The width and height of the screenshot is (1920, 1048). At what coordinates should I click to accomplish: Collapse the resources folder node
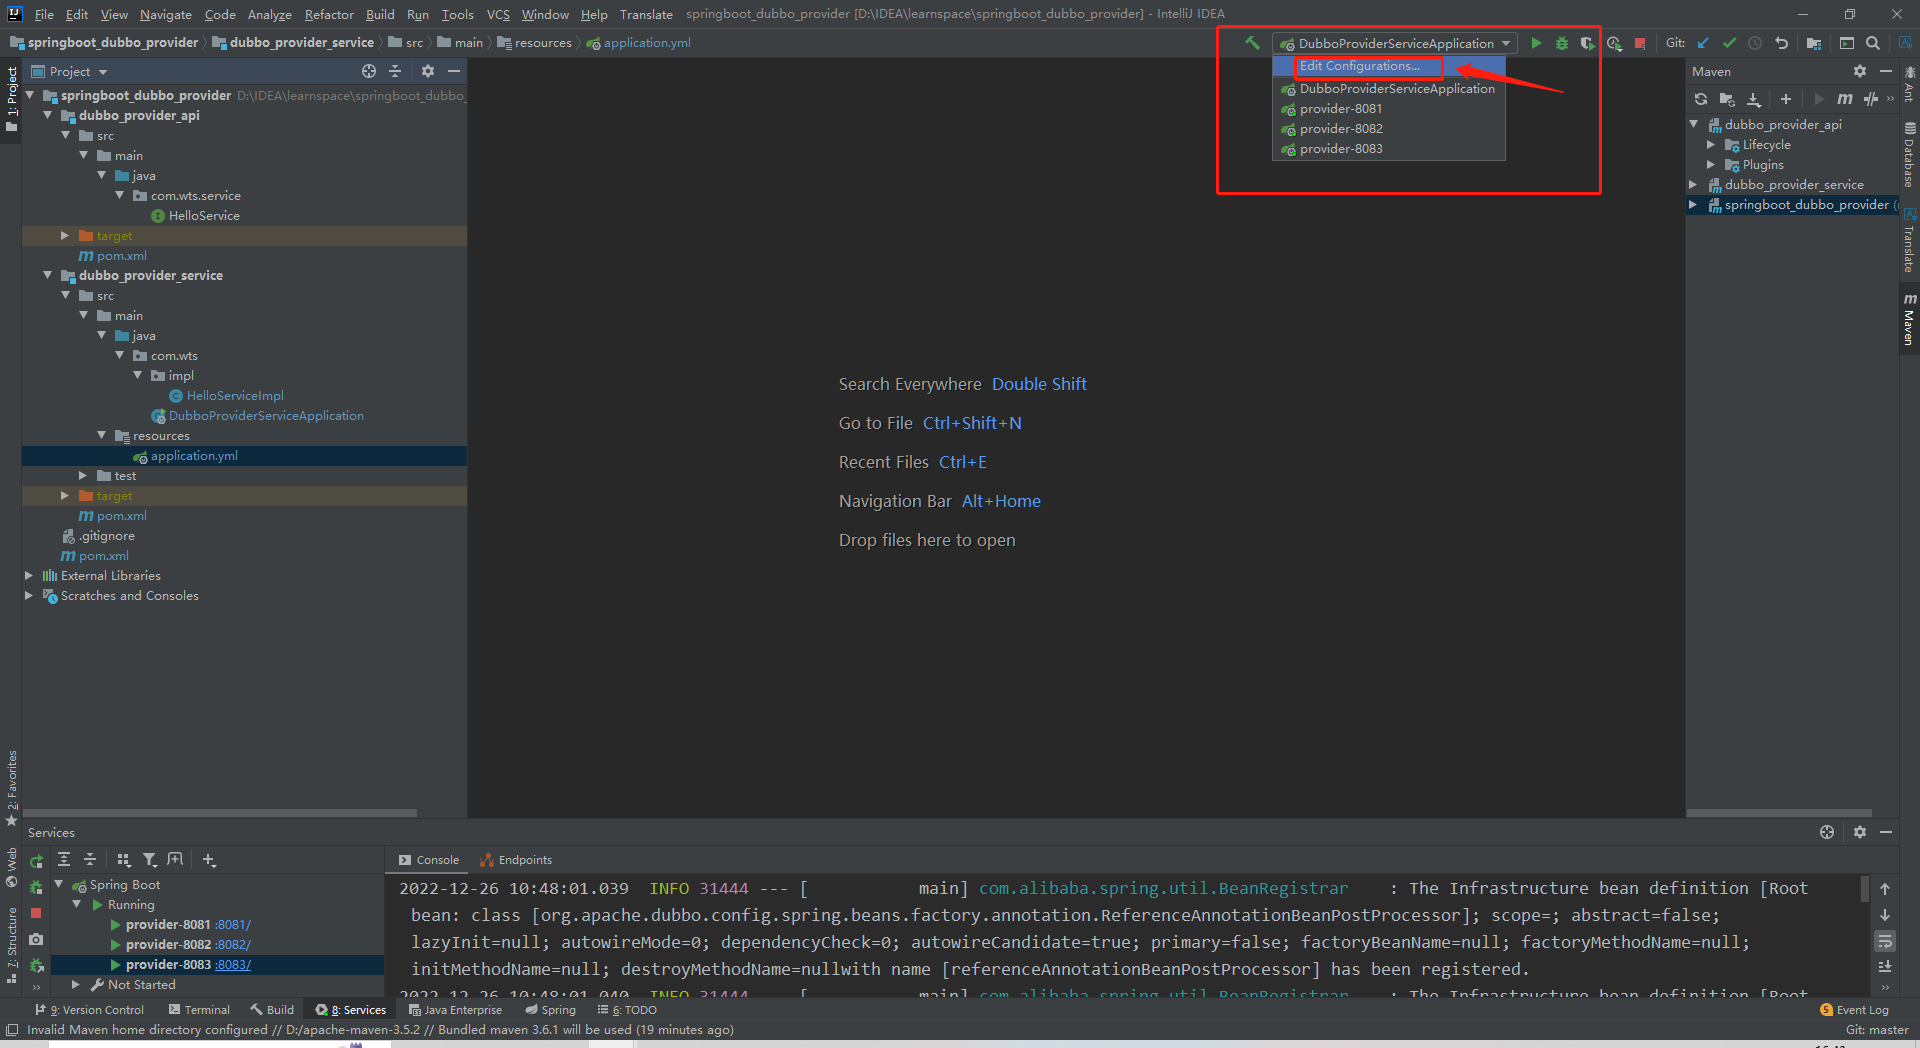click(x=102, y=435)
